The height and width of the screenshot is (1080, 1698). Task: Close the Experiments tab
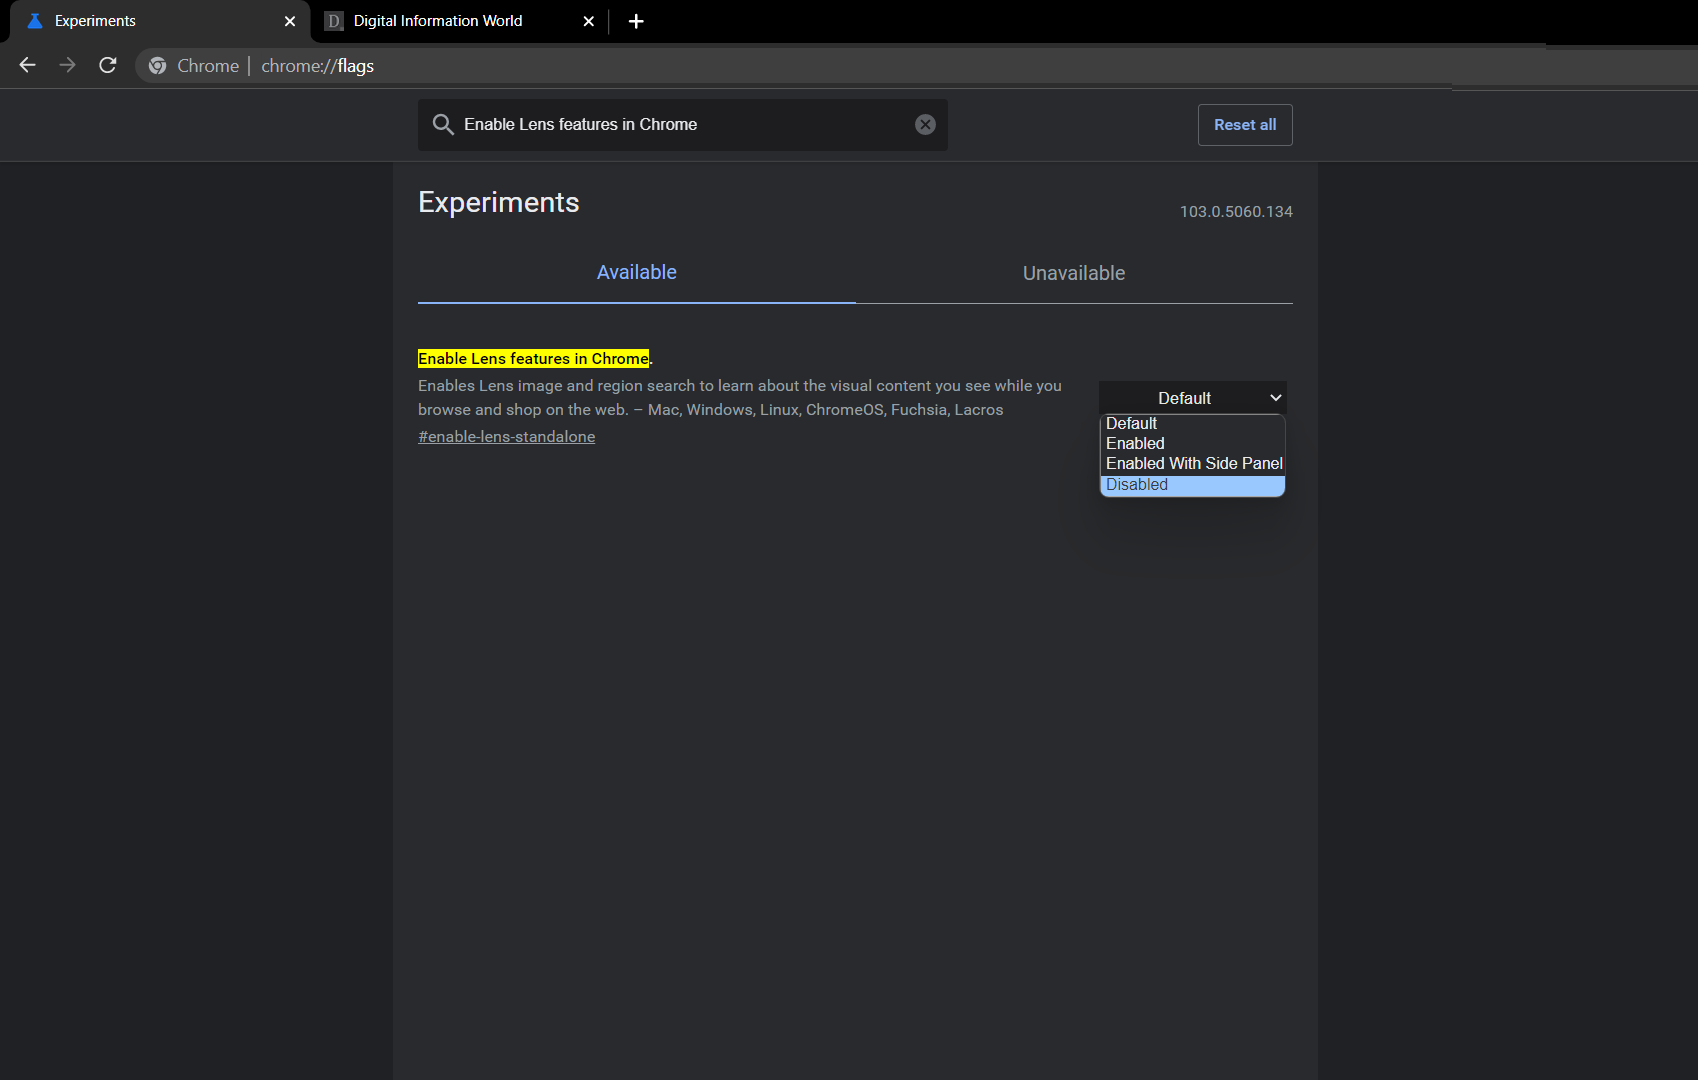click(290, 21)
